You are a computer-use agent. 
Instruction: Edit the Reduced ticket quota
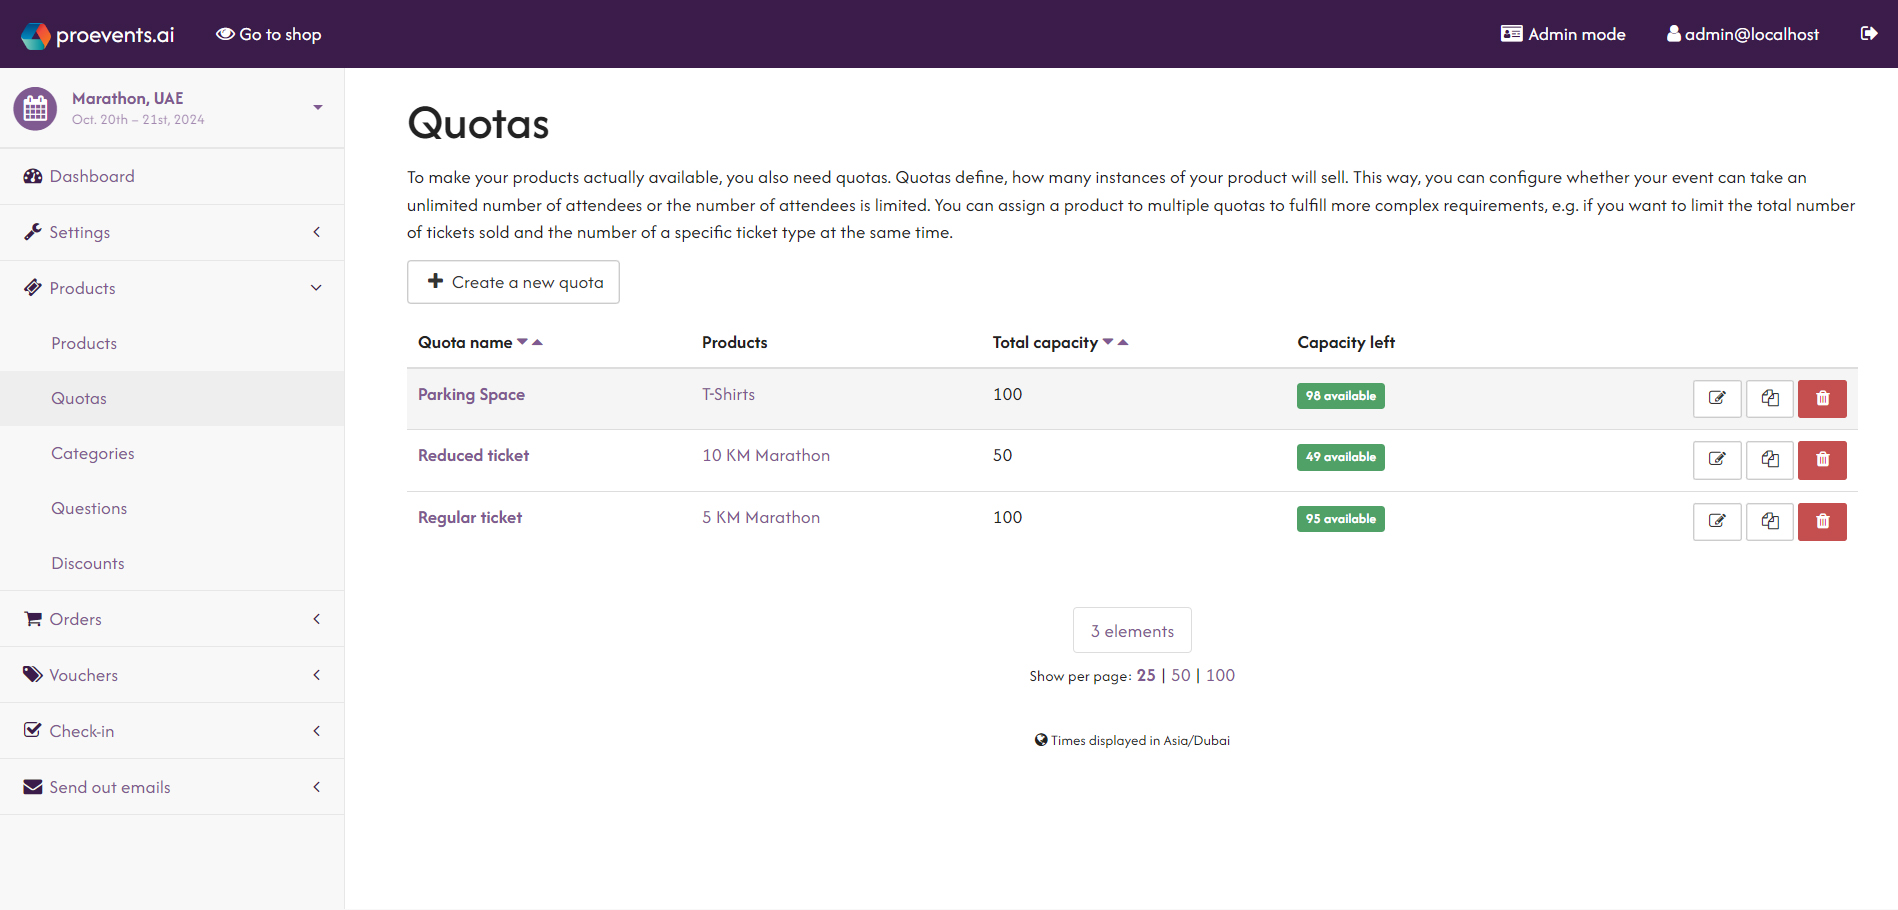(1716, 460)
